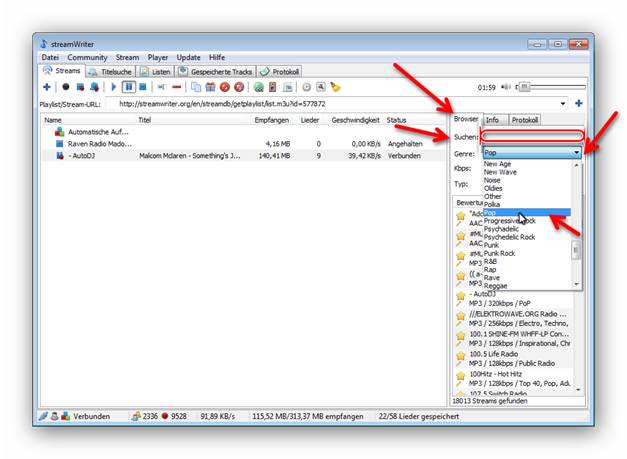The width and height of the screenshot is (627, 459).
Task: Click the stop recording icon beside record
Action: (80, 87)
